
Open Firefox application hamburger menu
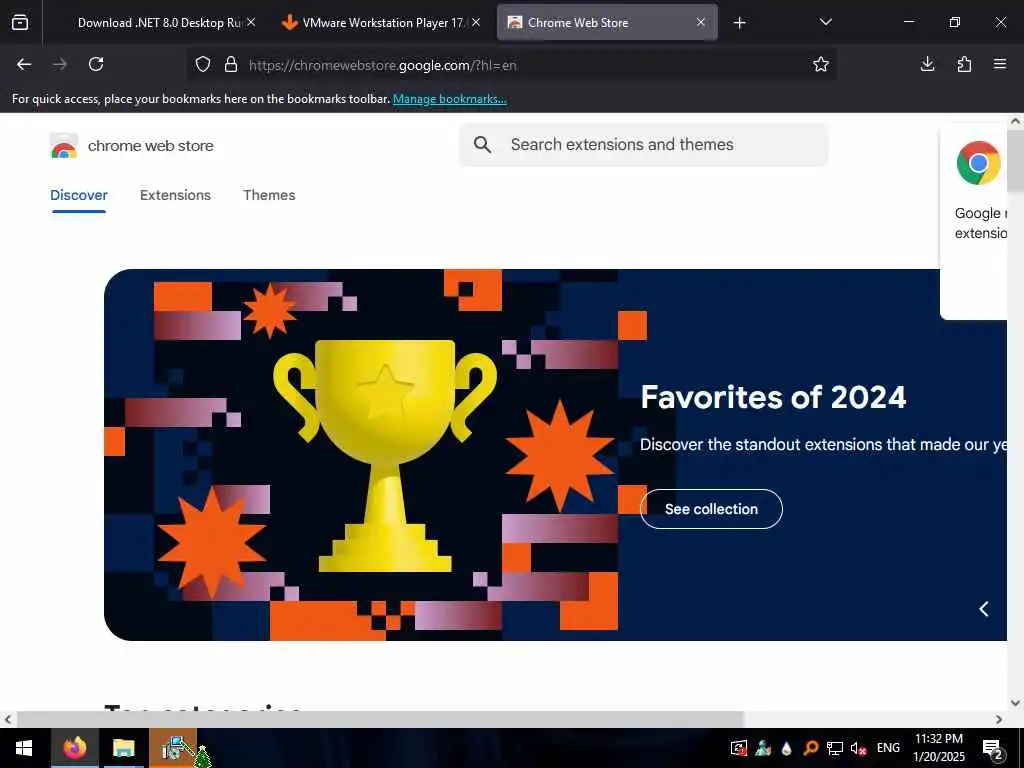(x=1000, y=64)
